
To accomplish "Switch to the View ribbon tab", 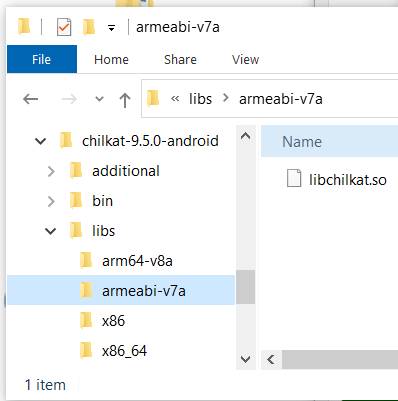I will pyautogui.click(x=246, y=60).
